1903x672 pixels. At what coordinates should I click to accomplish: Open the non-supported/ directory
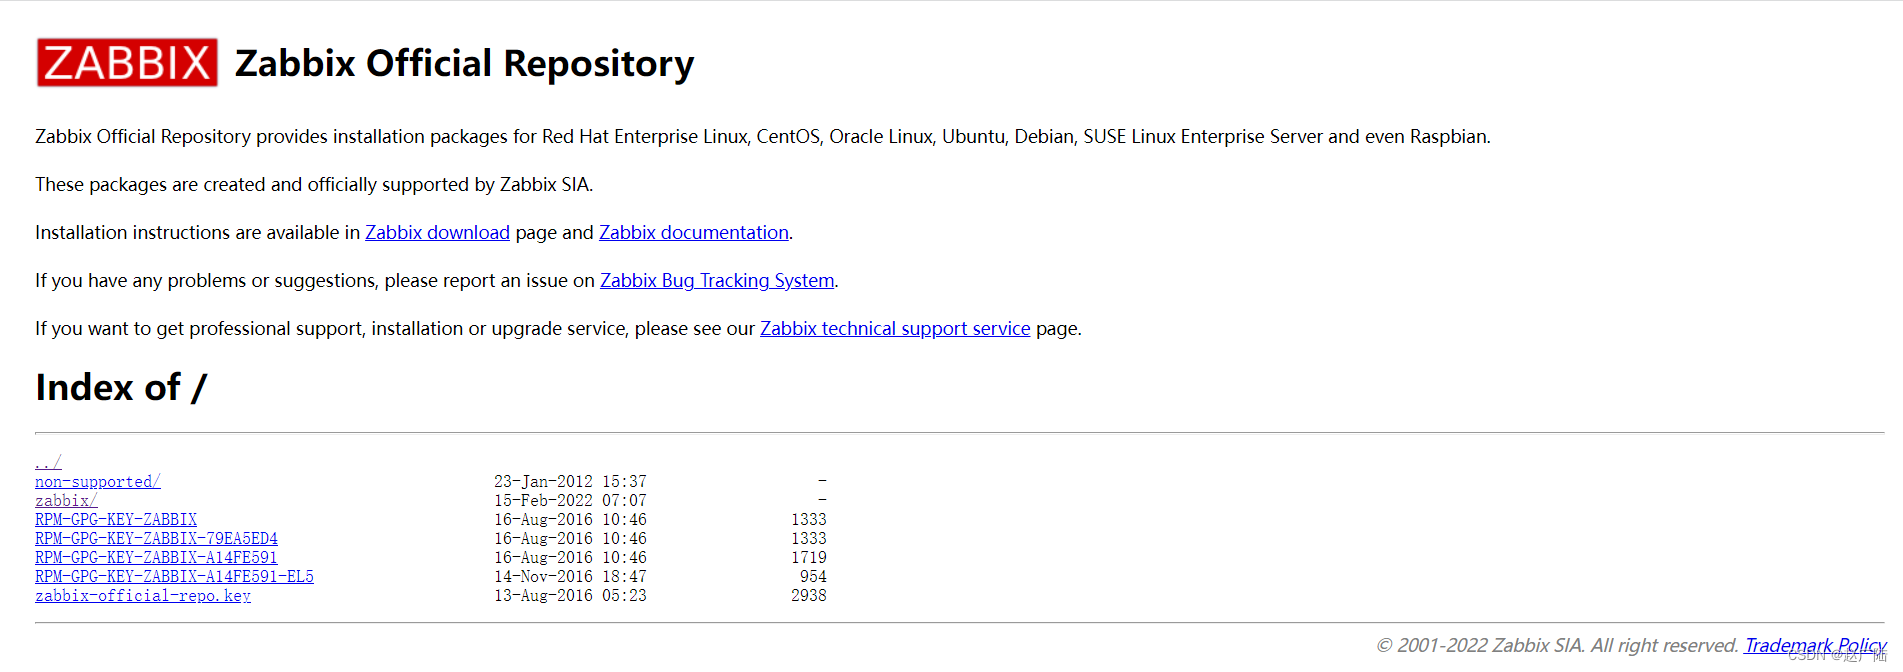click(x=97, y=482)
